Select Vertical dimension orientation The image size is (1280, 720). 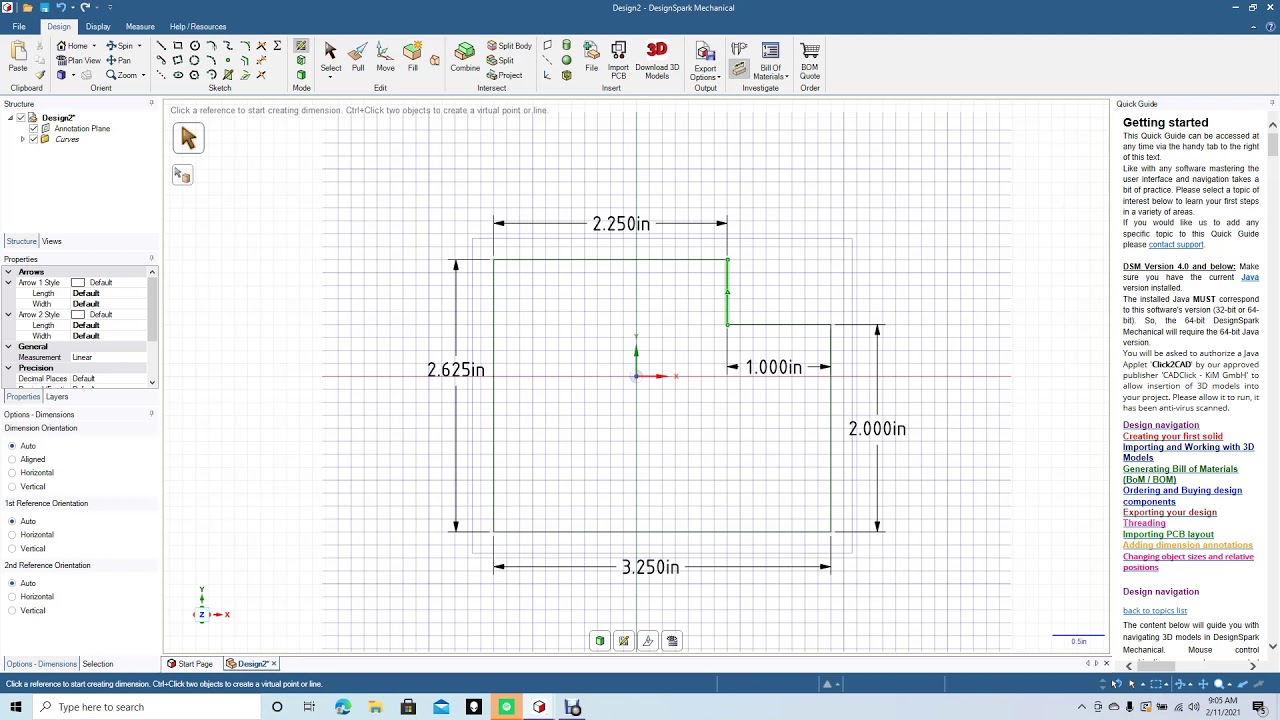coord(12,487)
